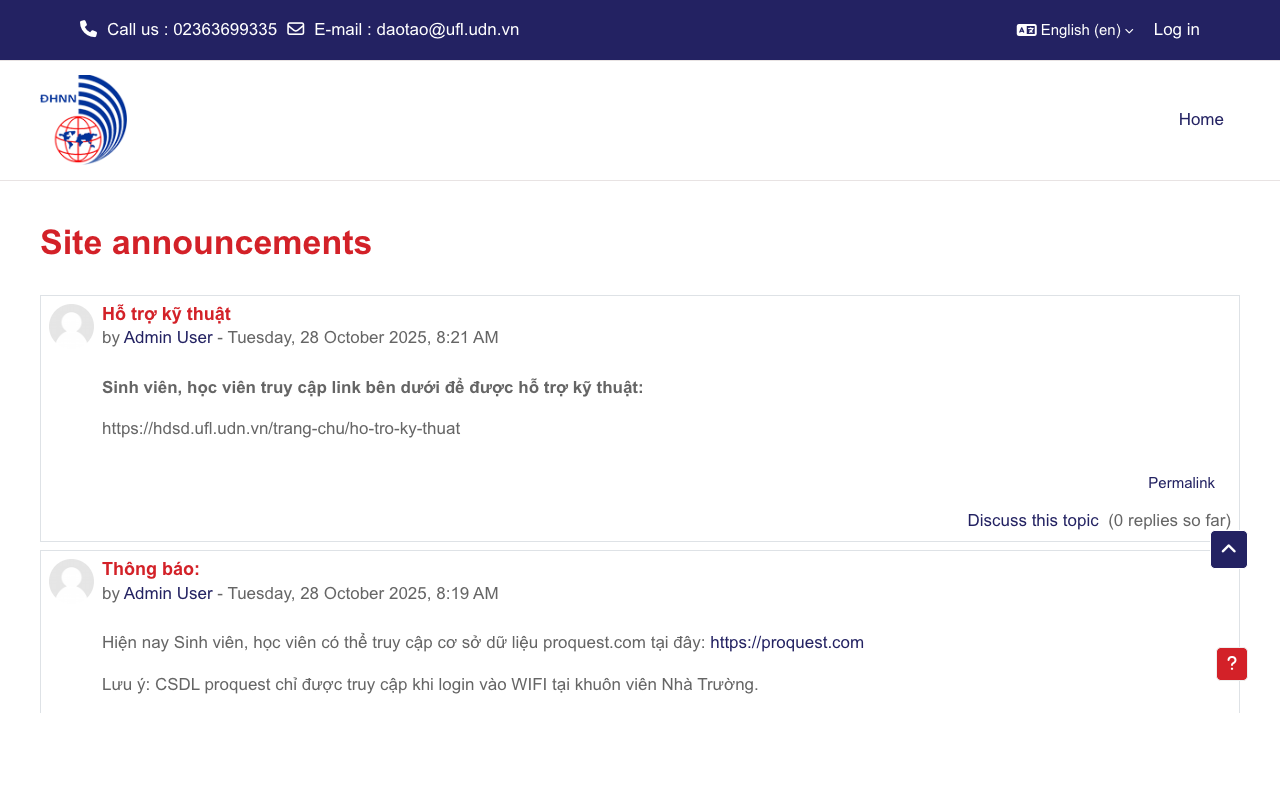Open the Thông báo announcement
Screen dimensions: 1280x800
click(x=150, y=568)
